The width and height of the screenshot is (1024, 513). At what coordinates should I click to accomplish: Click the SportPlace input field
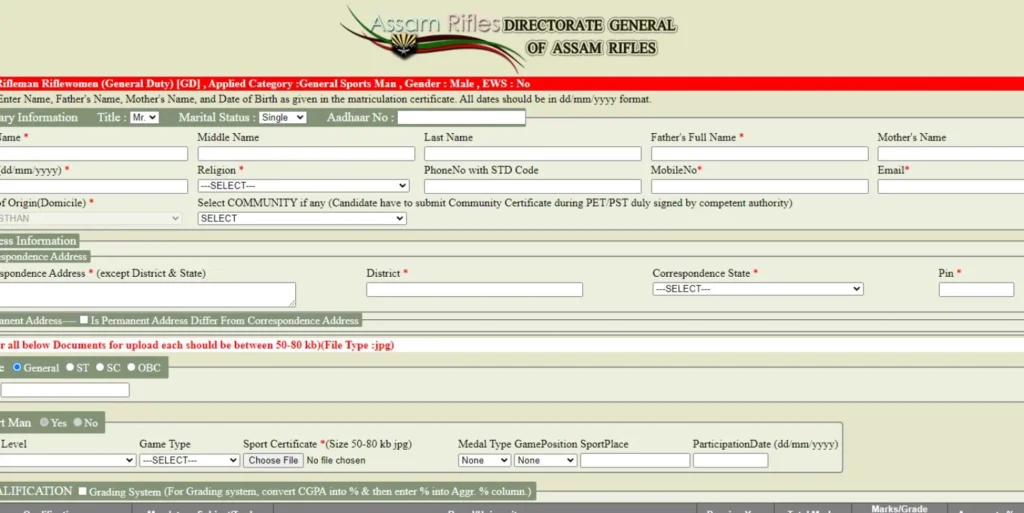(x=635, y=460)
